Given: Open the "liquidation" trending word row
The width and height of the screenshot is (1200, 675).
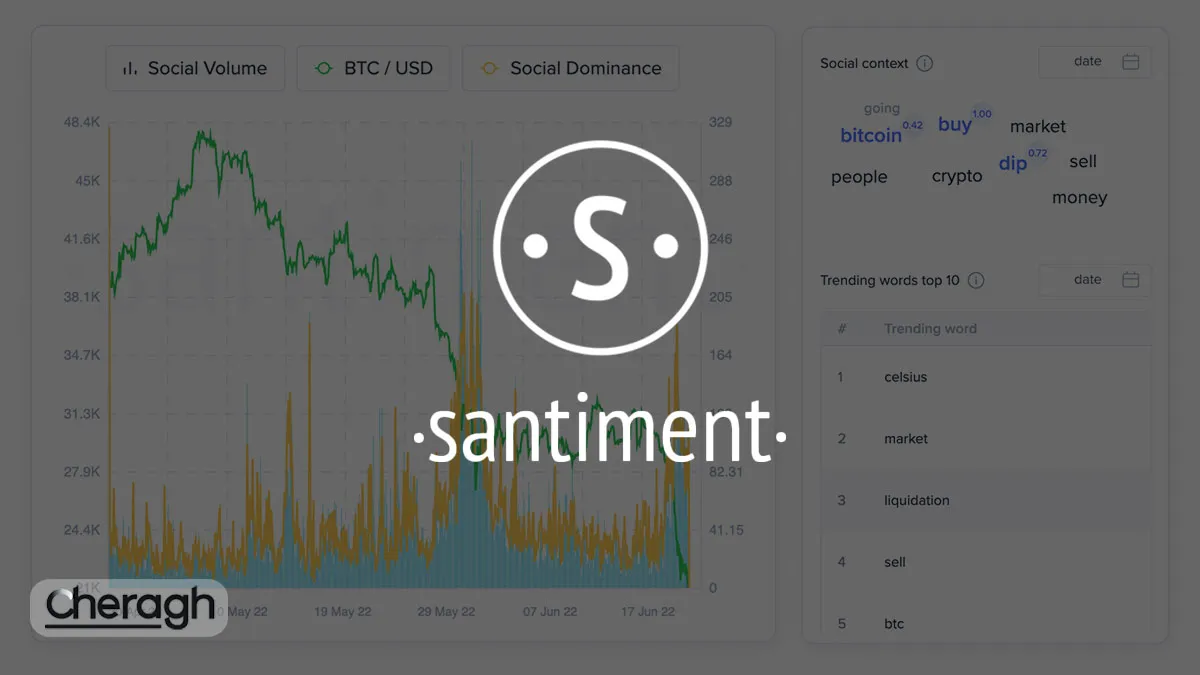Looking at the screenshot, I should pyautogui.click(x=986, y=500).
